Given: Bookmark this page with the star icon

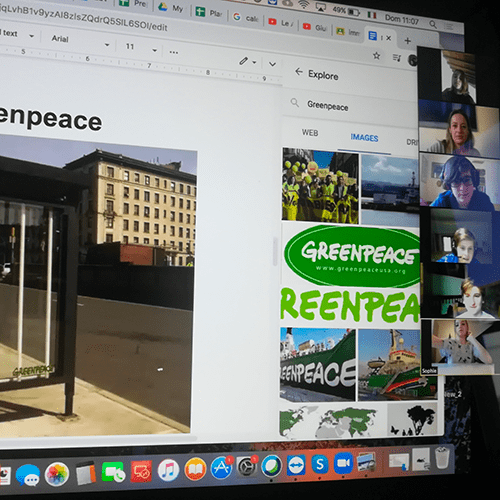Looking at the screenshot, I should 377,56.
